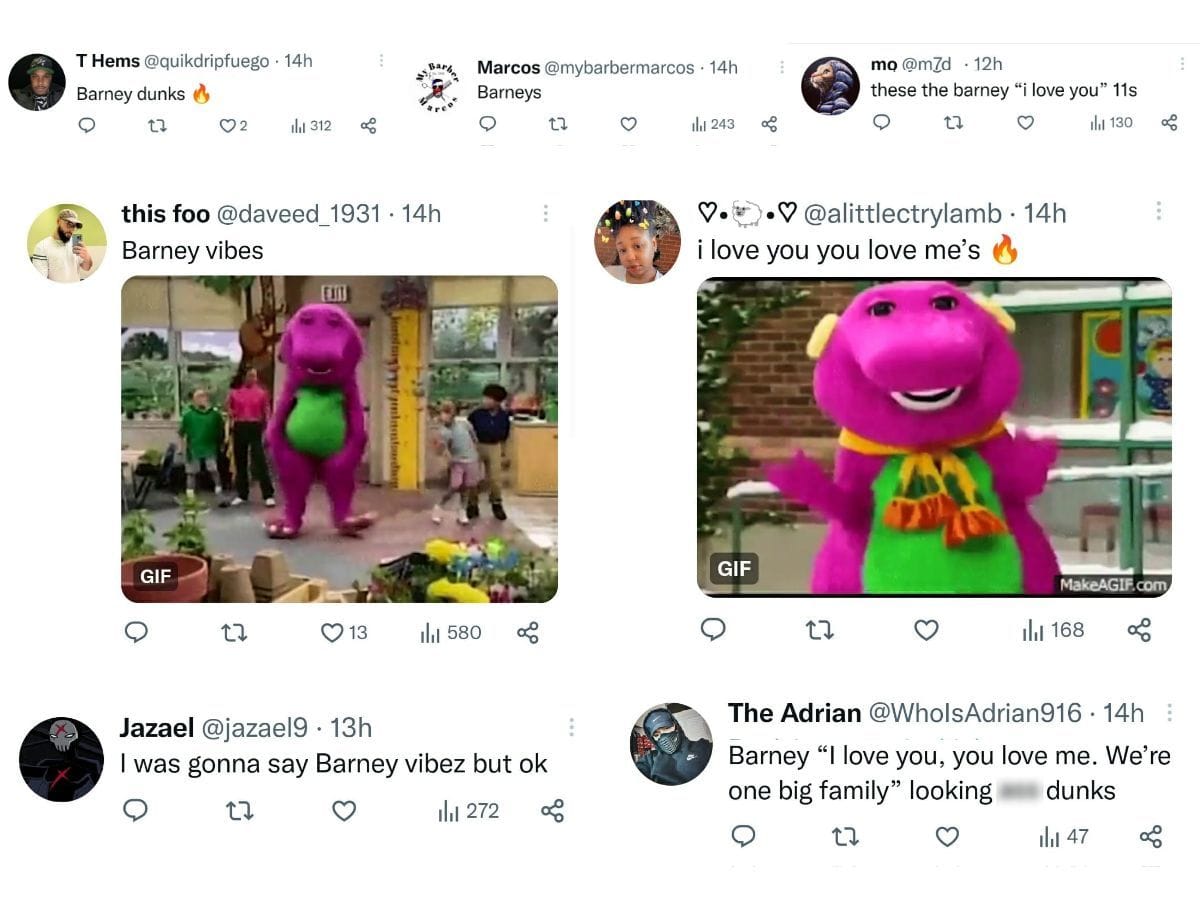Click the GIF badge on the dancing Barney clip

154,576
